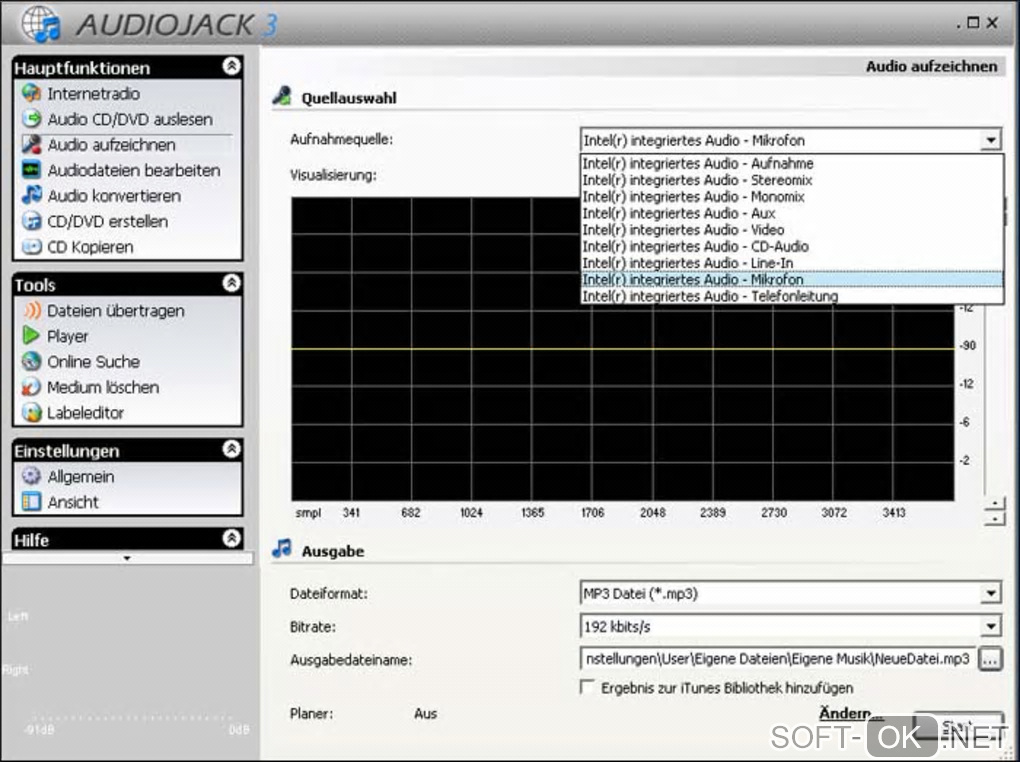Open the Dateiformat dropdown
Image resolution: width=1020 pixels, height=762 pixels.
pyautogui.click(x=990, y=594)
